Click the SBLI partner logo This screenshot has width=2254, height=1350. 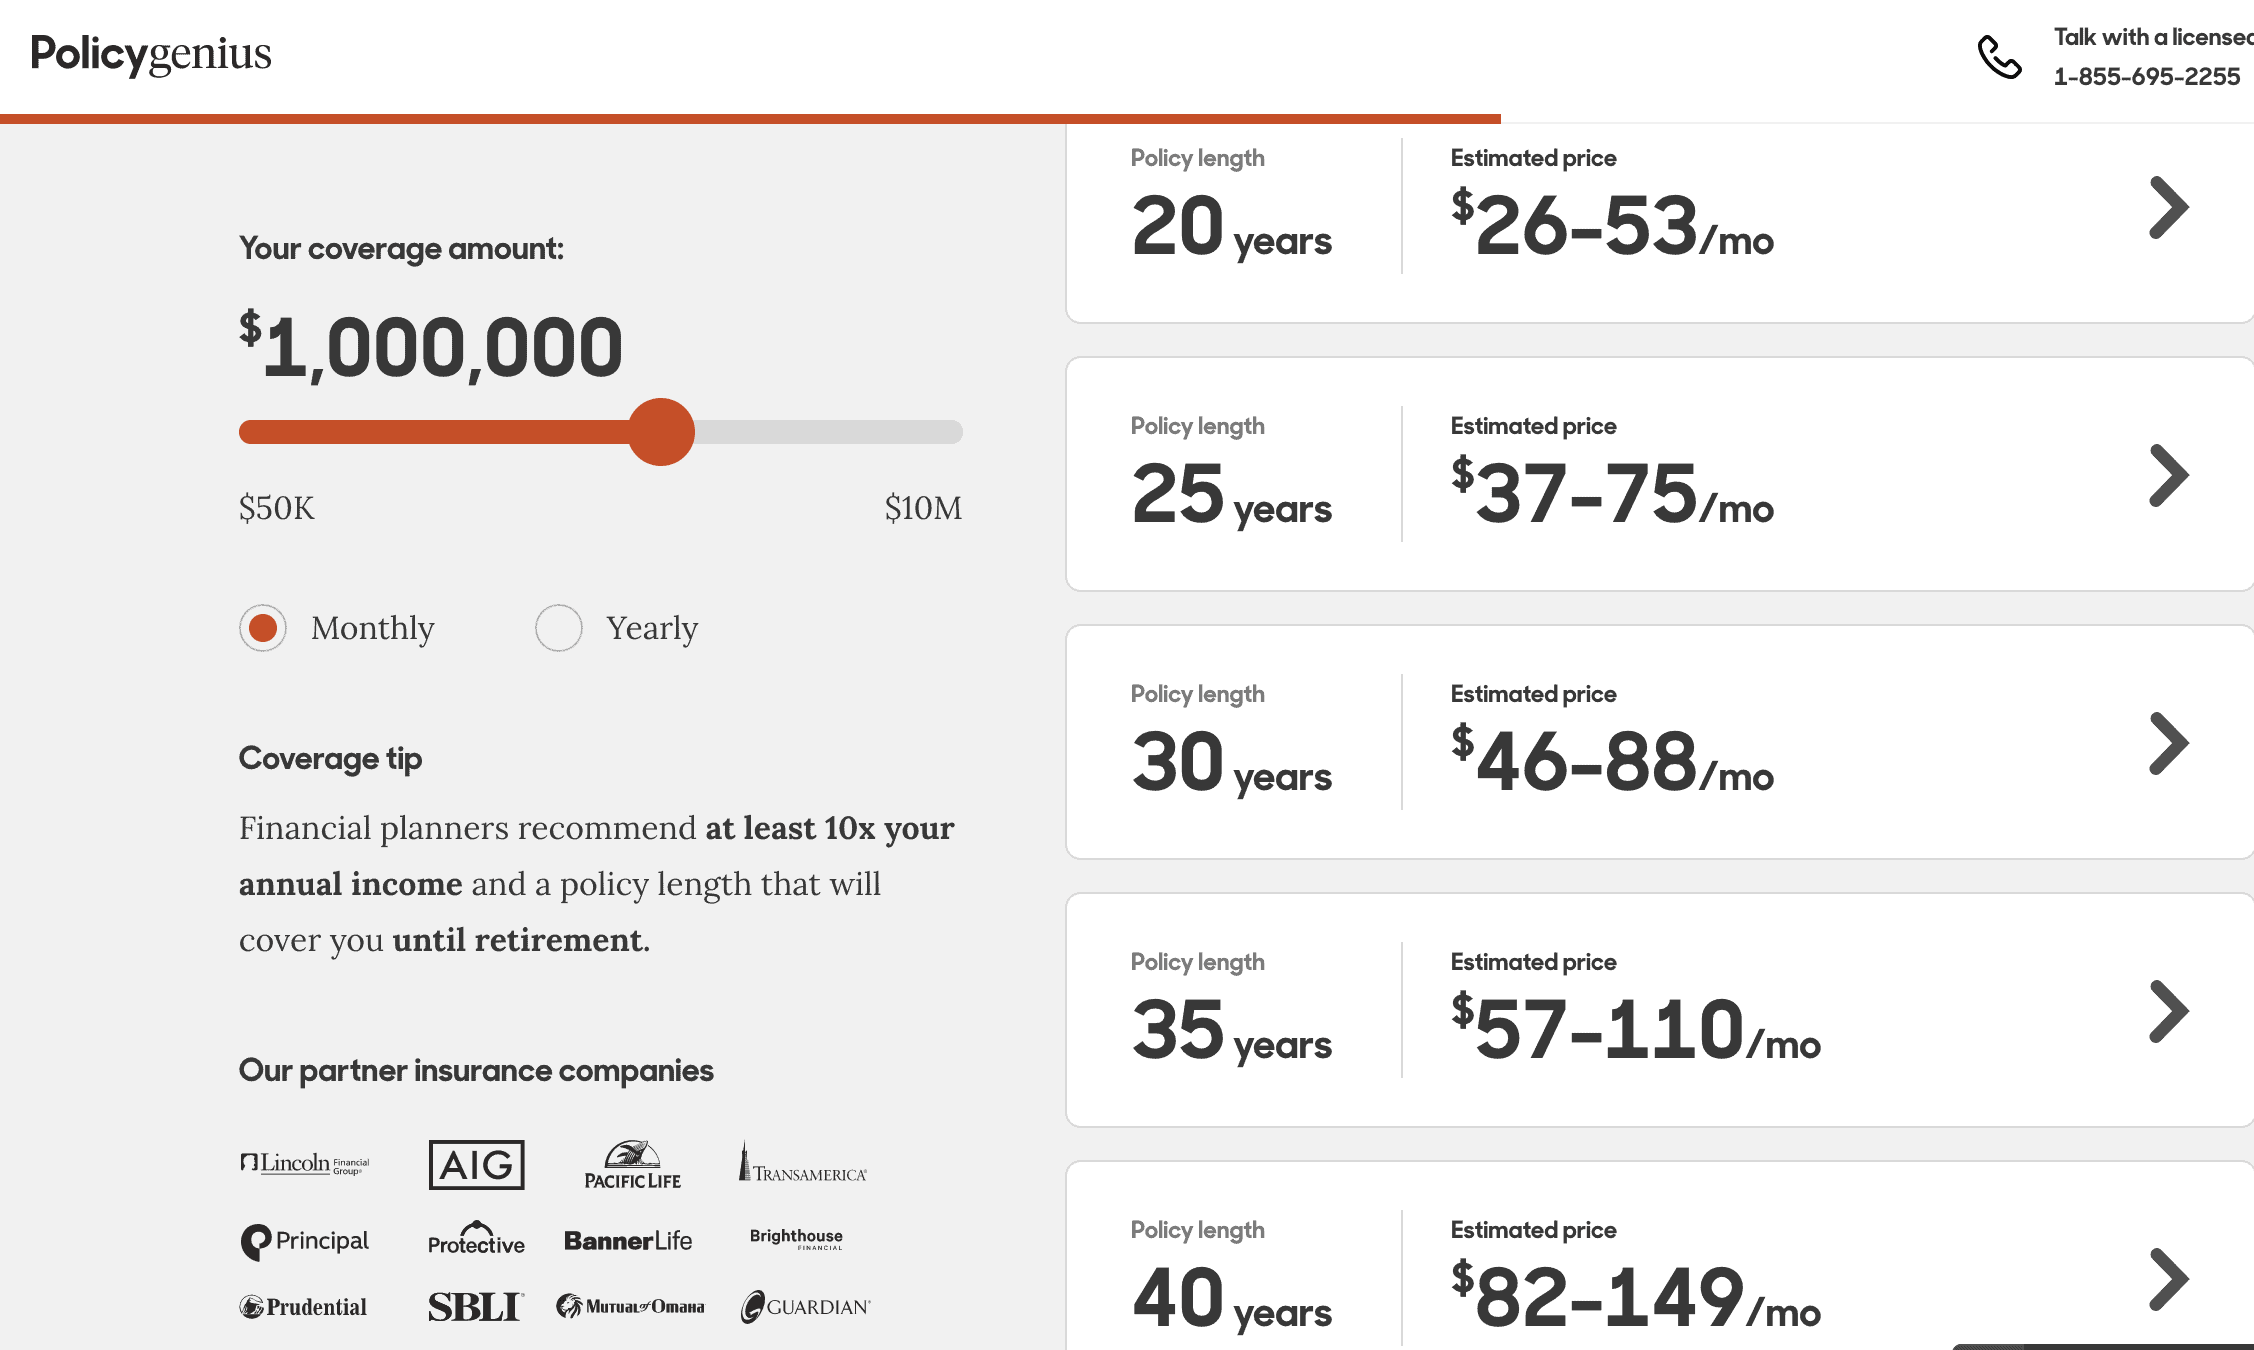pos(476,1305)
